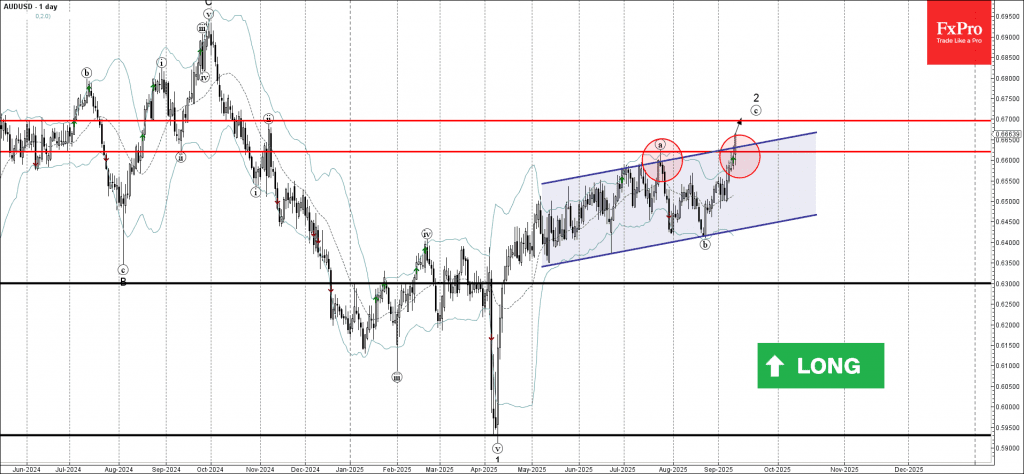
Task: Click the Aug-2025 date label
Action: (x=672, y=469)
